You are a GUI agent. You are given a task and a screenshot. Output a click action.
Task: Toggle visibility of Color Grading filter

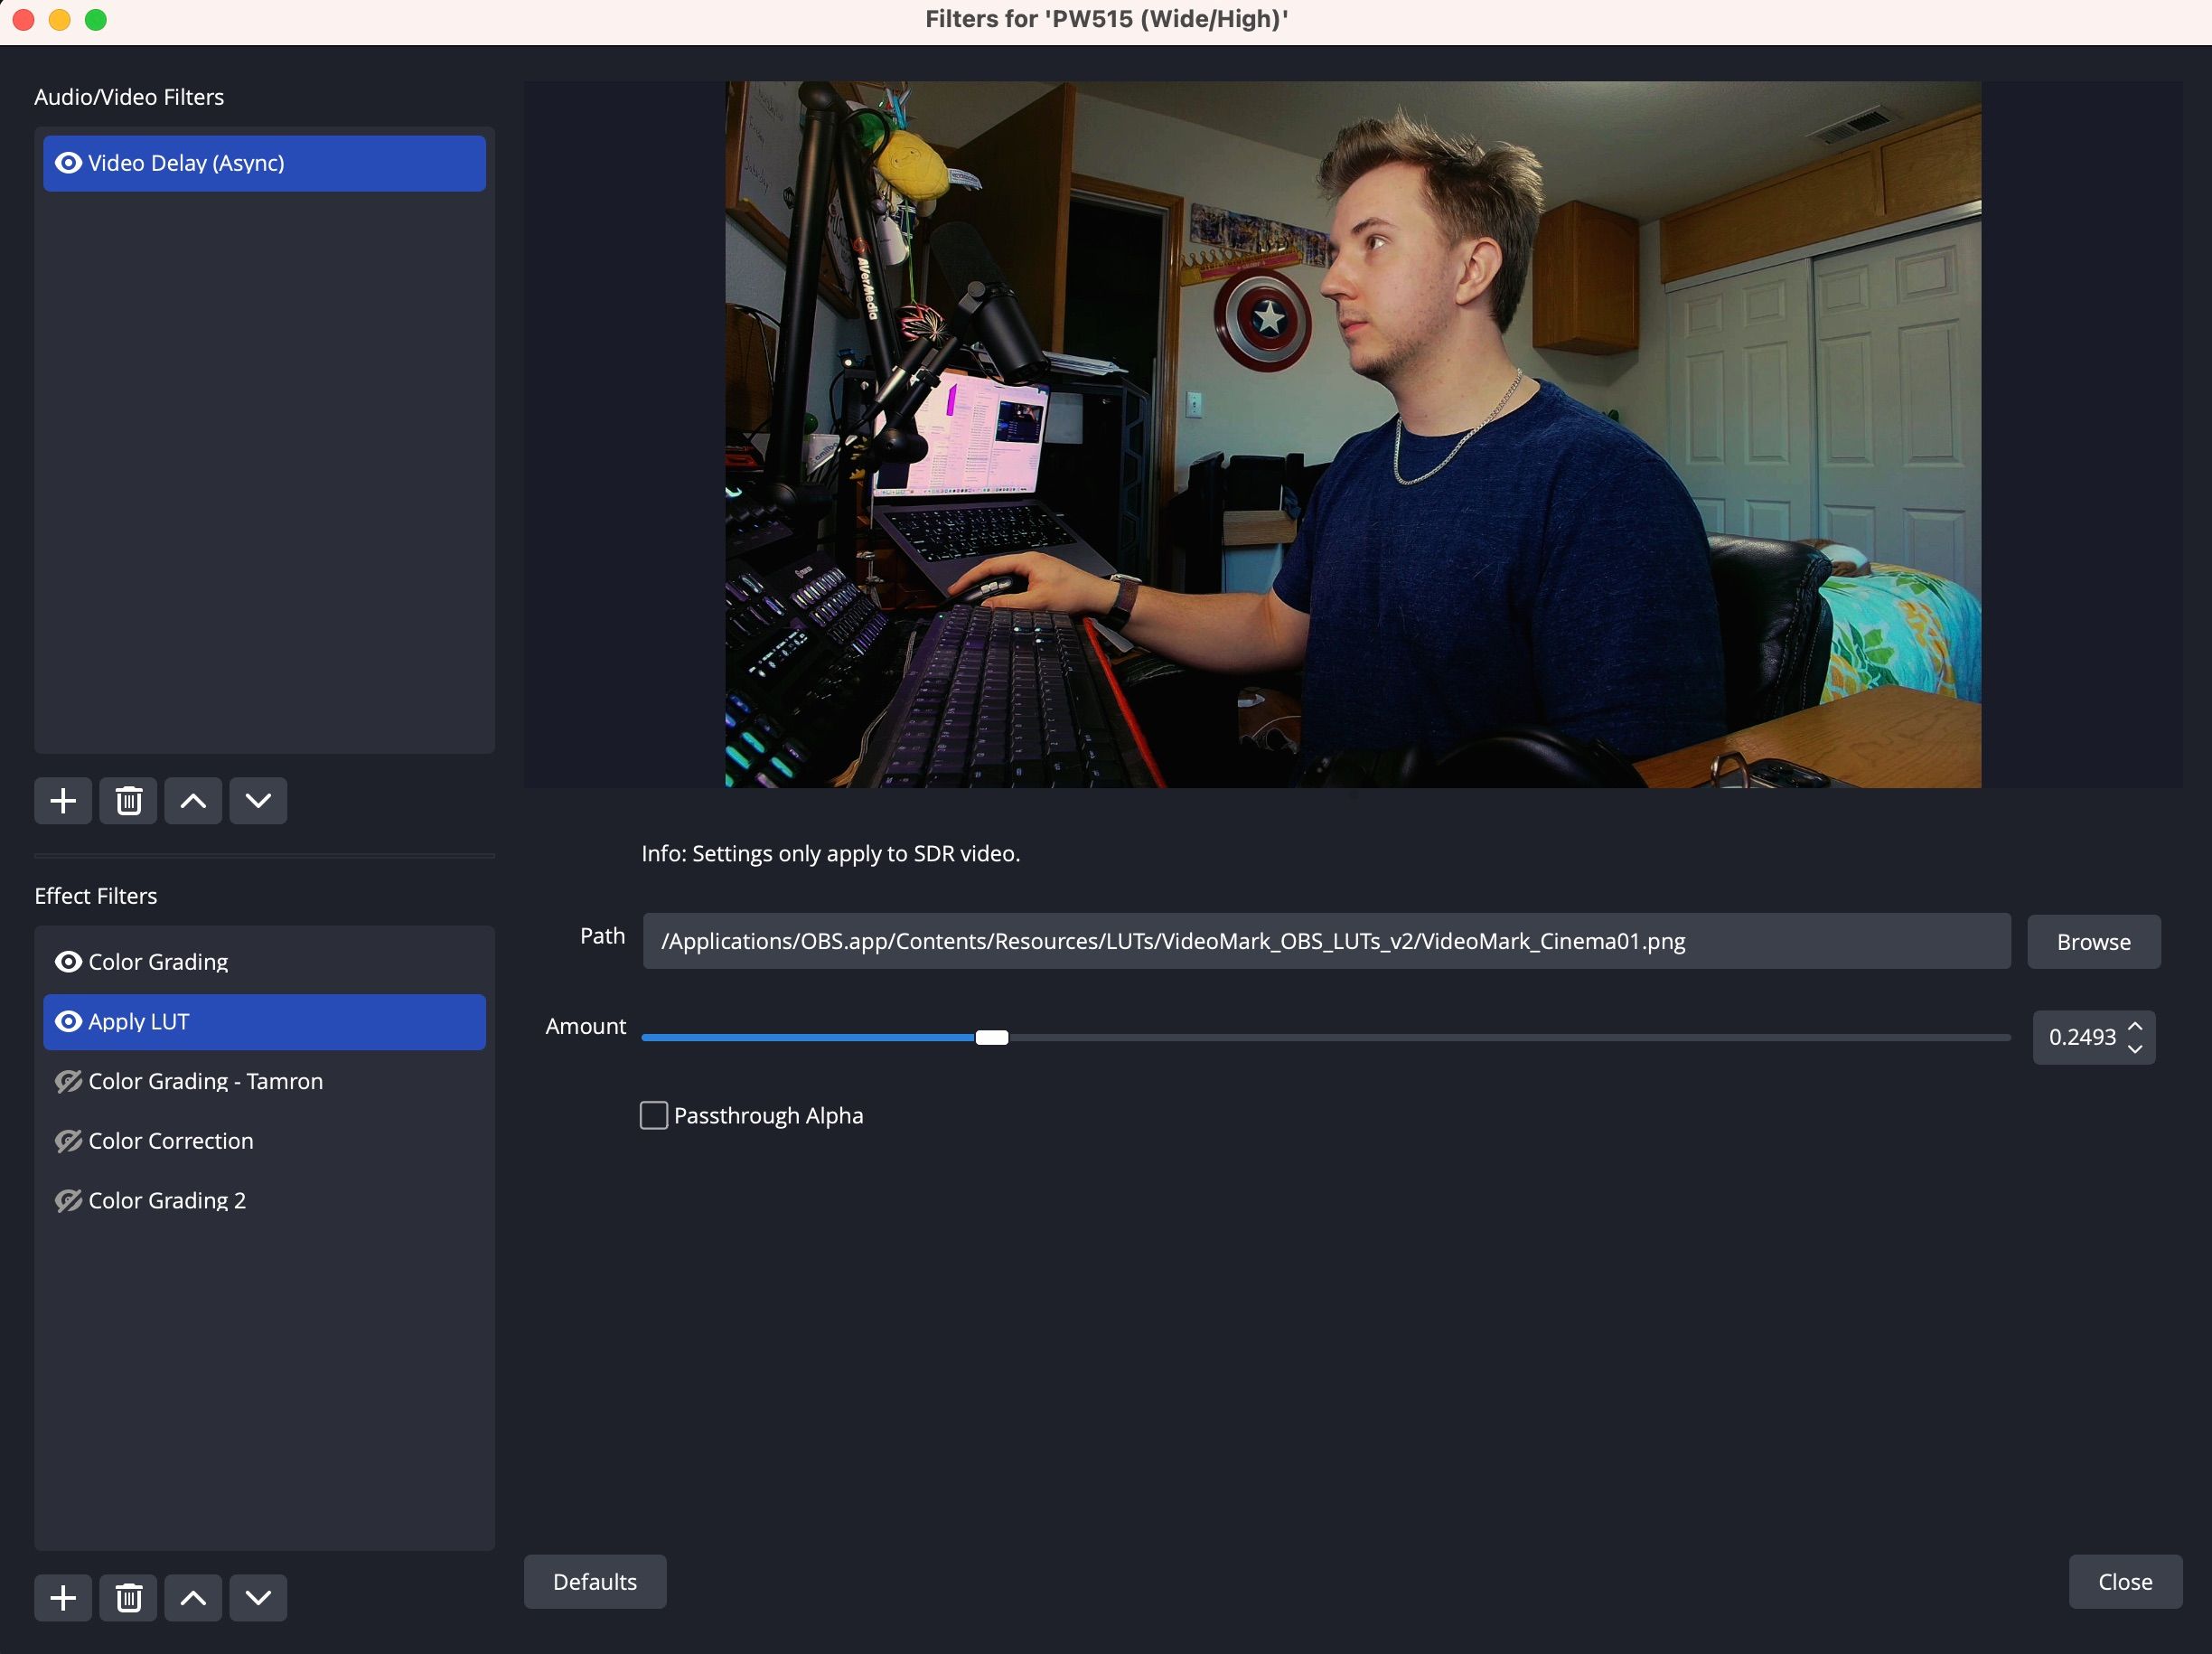point(68,962)
